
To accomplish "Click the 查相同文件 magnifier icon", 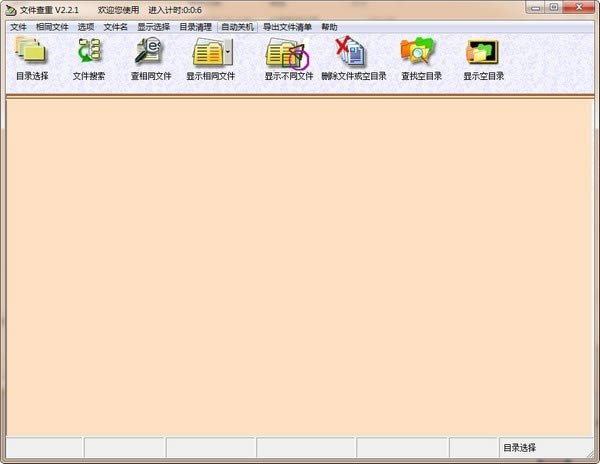I will [150, 52].
